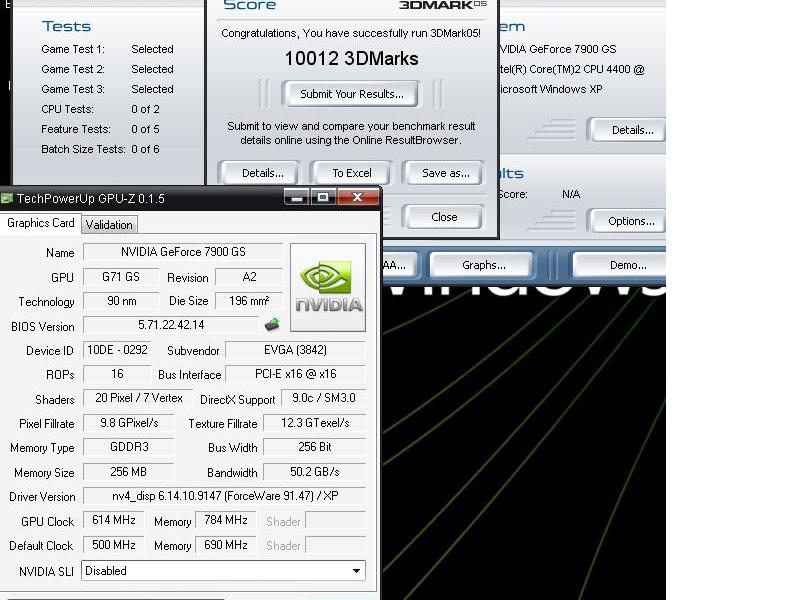Click the CPU Tests value 0 of 2
800x600 pixels.
[x=145, y=109]
